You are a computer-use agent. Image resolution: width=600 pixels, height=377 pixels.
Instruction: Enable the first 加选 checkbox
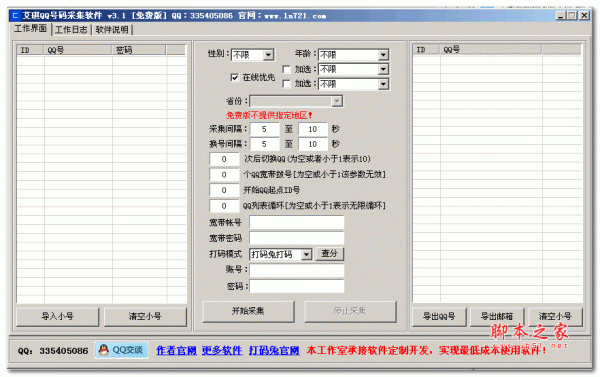click(286, 69)
